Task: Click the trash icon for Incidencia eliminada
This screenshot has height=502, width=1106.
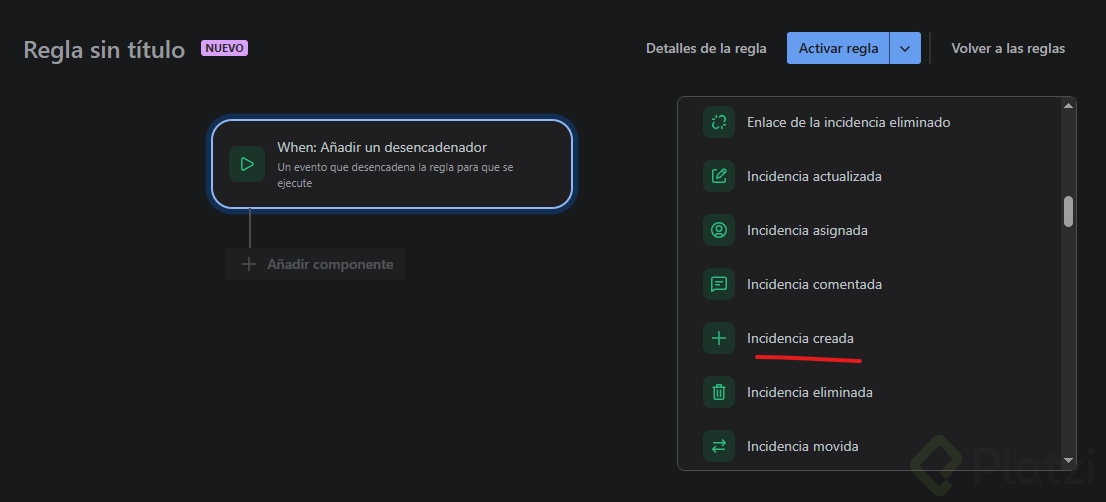Action: click(718, 393)
